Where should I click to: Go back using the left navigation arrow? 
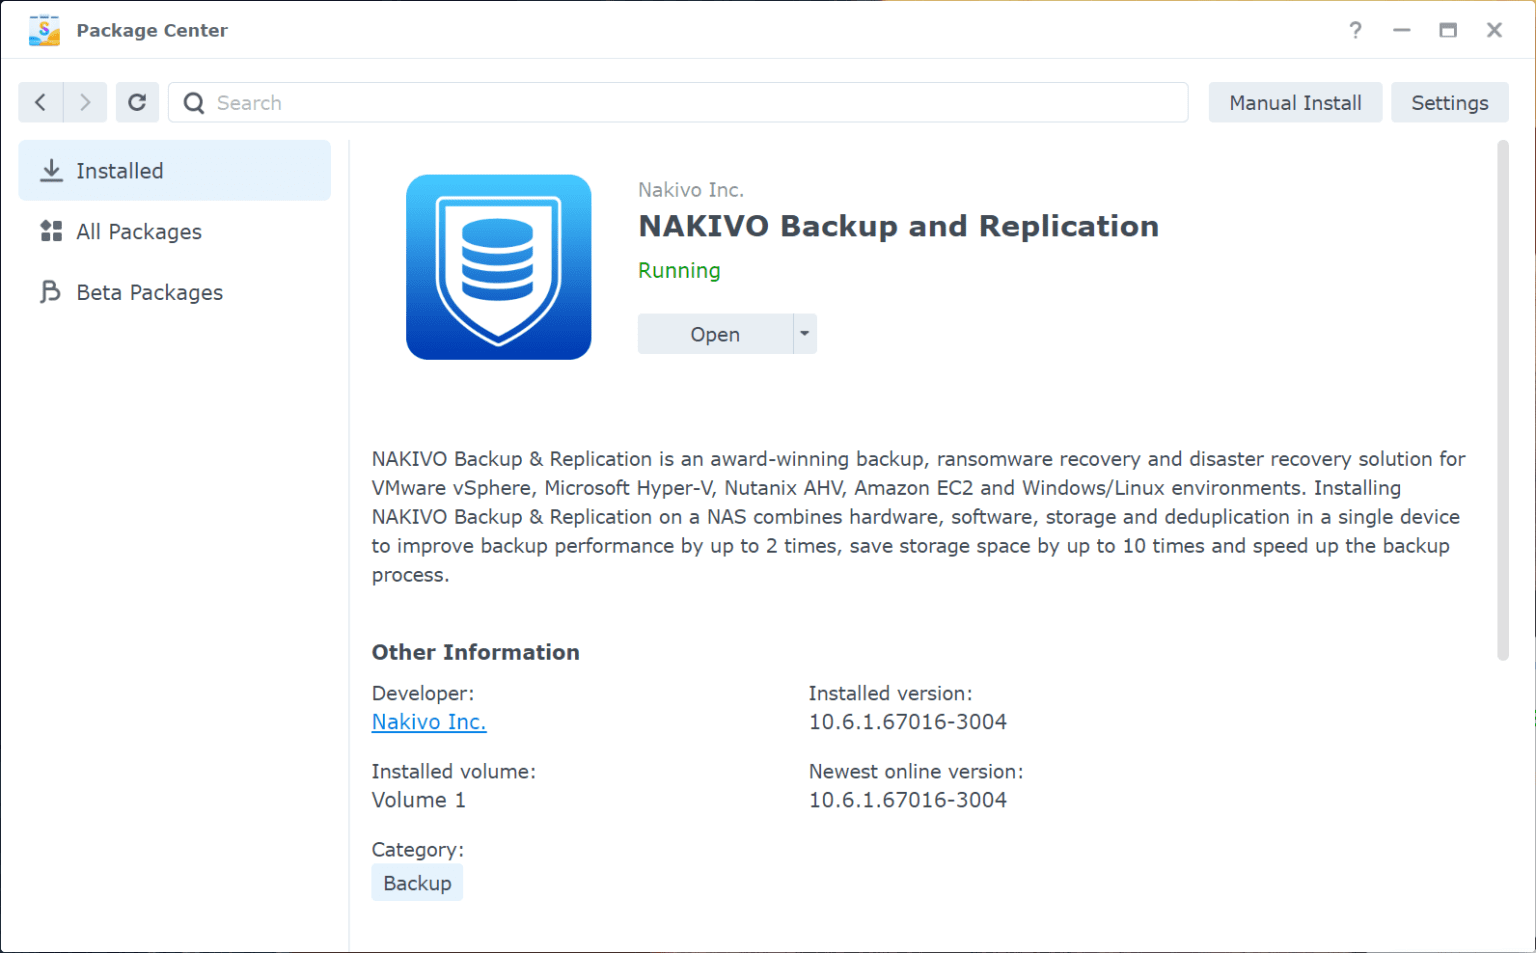(40, 102)
